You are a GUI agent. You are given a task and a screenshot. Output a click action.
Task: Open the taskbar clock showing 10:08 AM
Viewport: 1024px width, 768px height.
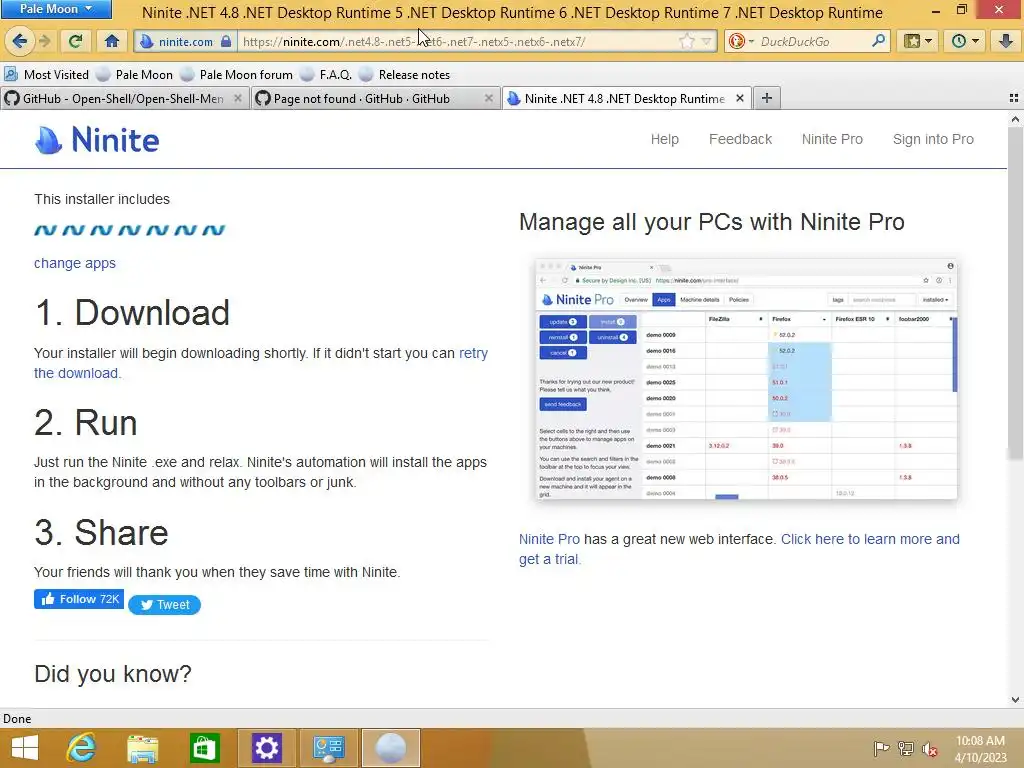coord(980,748)
